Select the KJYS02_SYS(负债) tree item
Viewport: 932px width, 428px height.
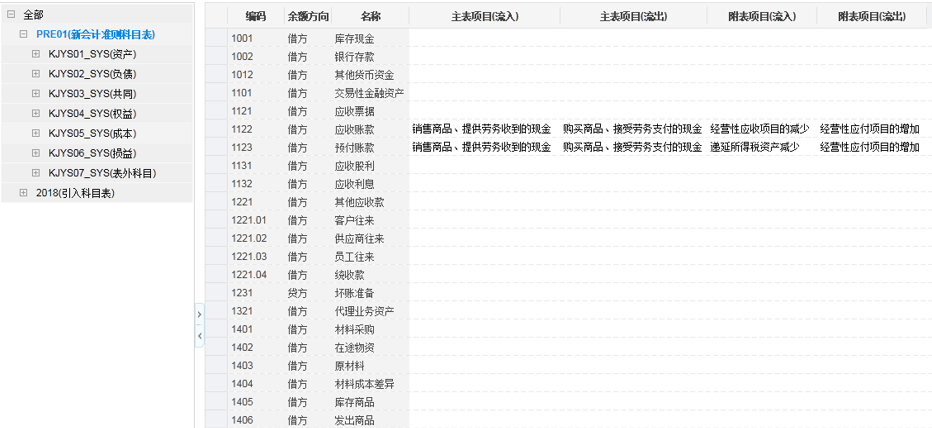tap(93, 74)
